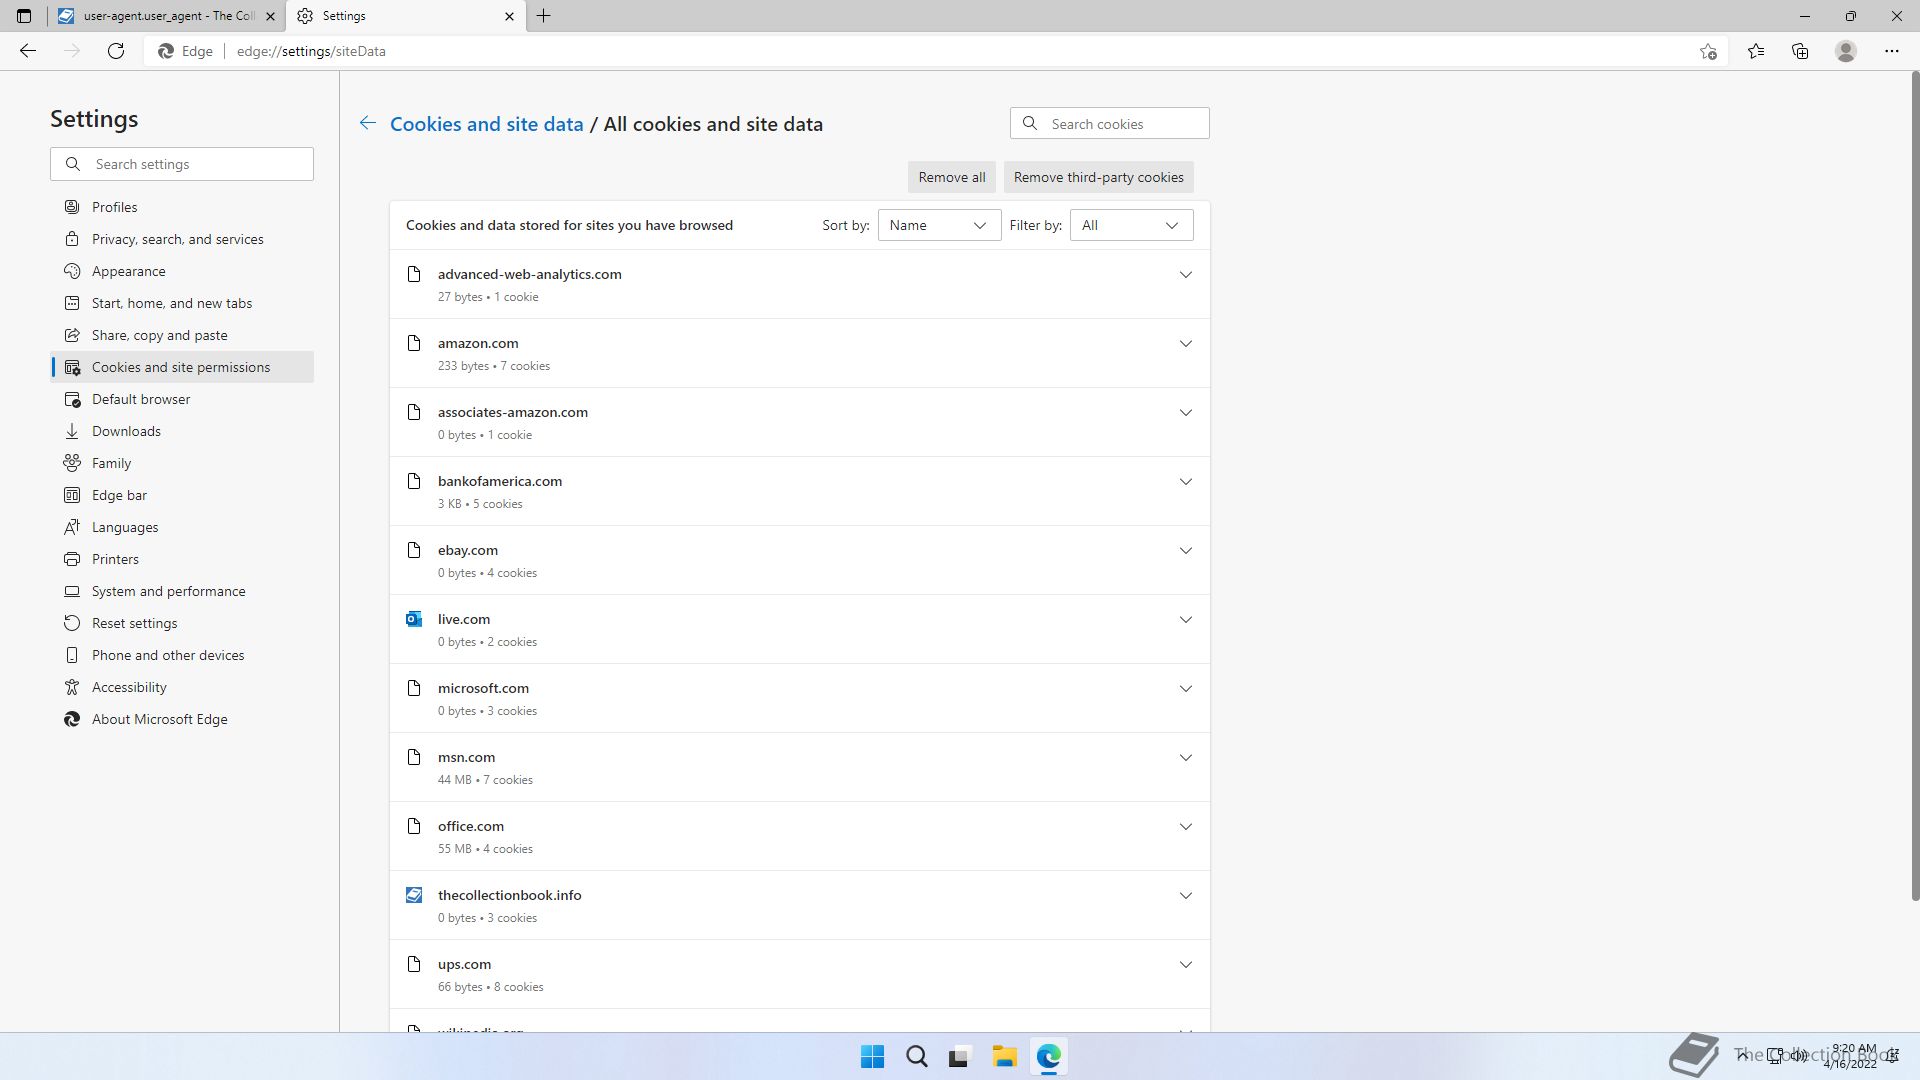Add this page to favorites icon
This screenshot has height=1080, width=1920.
tap(1708, 51)
